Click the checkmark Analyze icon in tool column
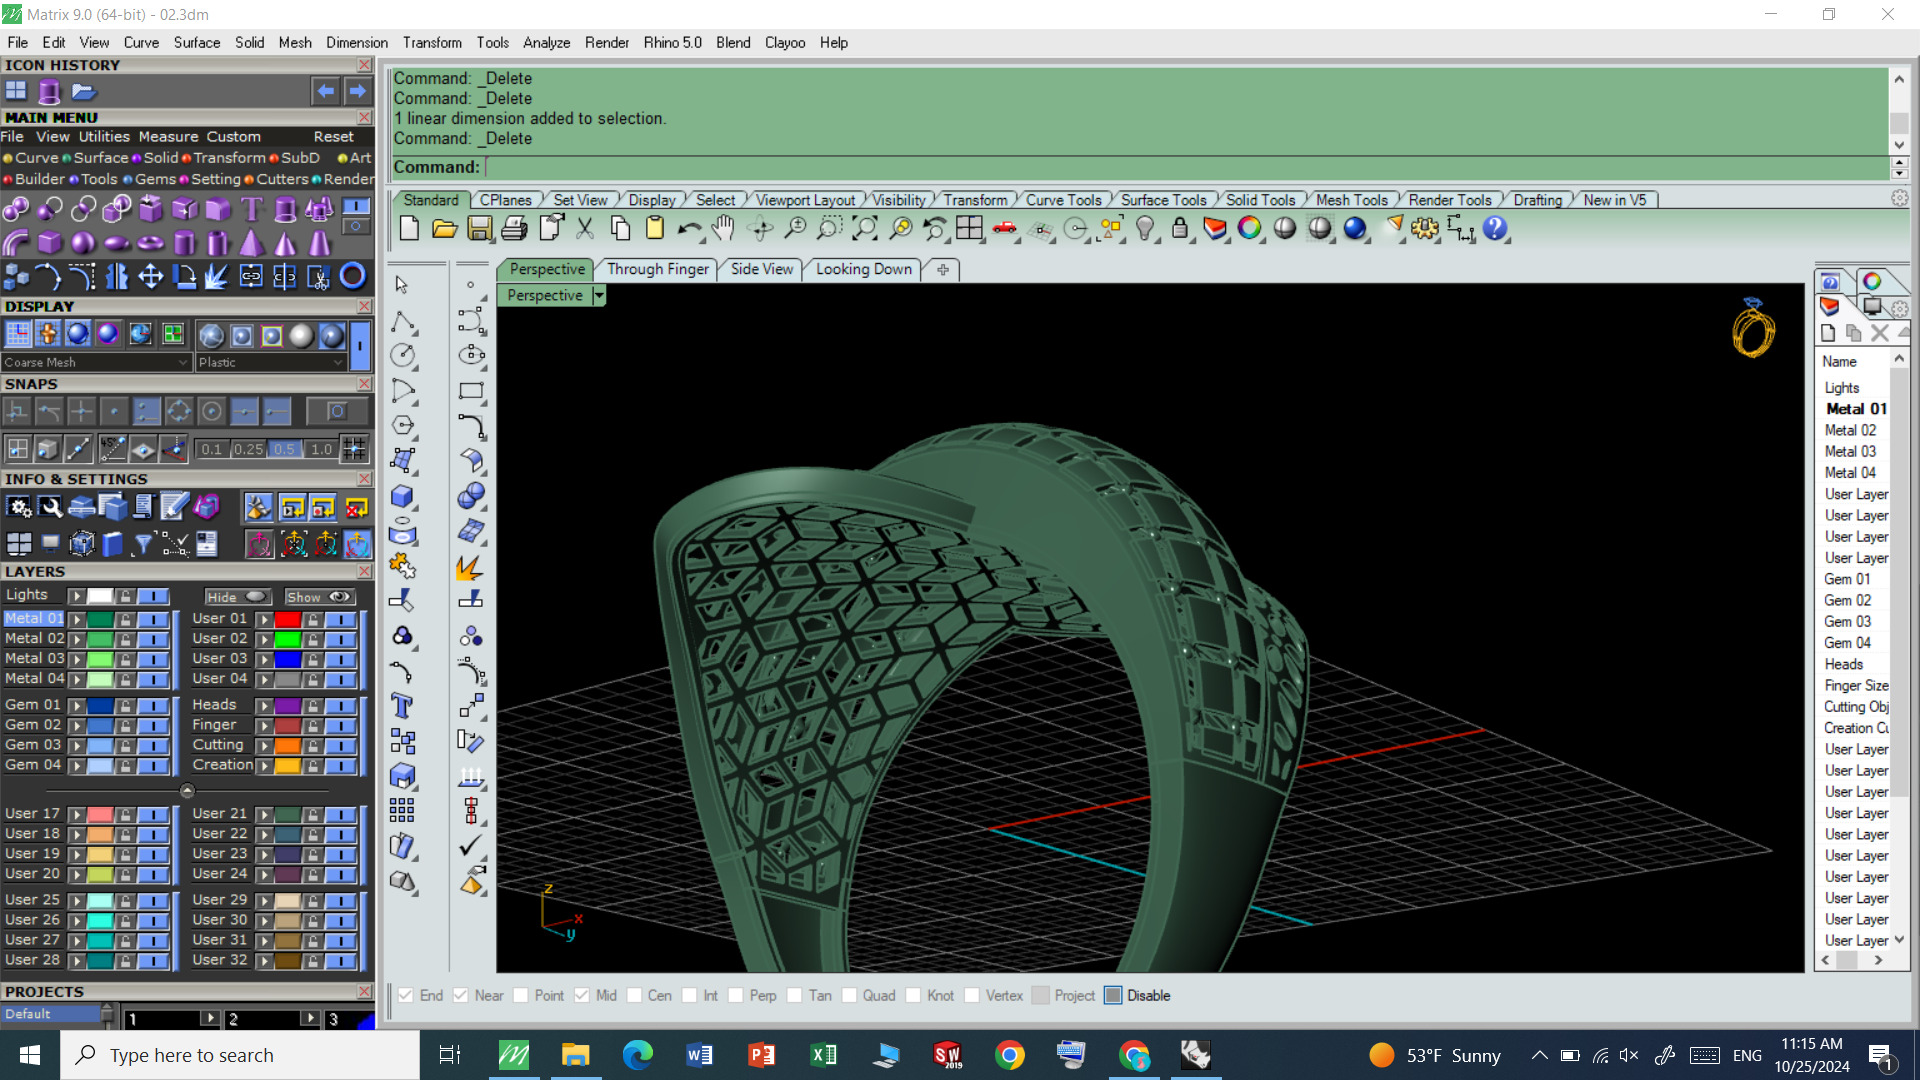Image resolution: width=1920 pixels, height=1080 pixels. click(x=471, y=846)
